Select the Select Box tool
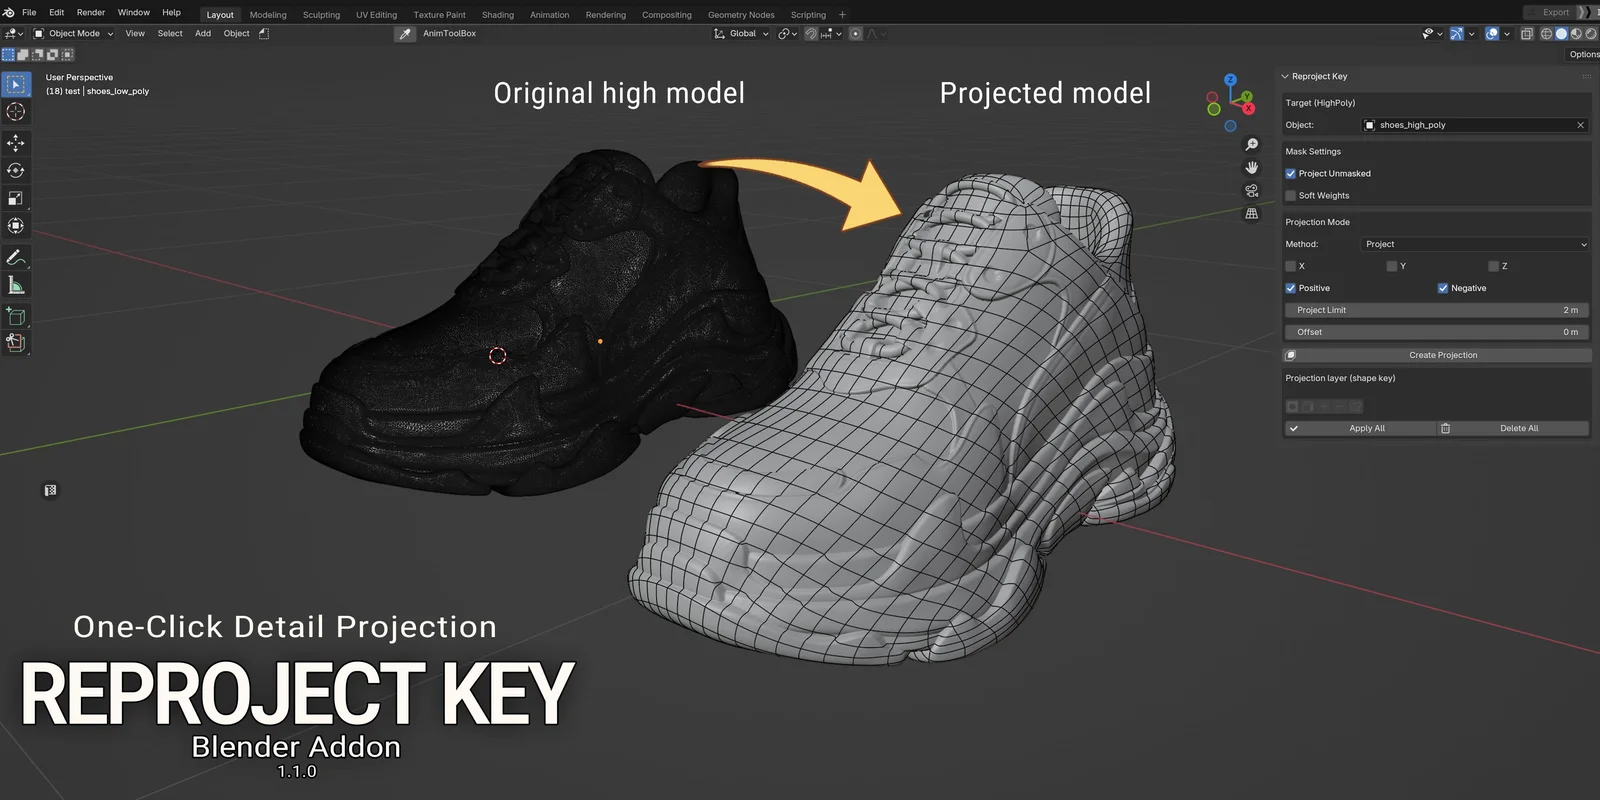 pyautogui.click(x=16, y=85)
